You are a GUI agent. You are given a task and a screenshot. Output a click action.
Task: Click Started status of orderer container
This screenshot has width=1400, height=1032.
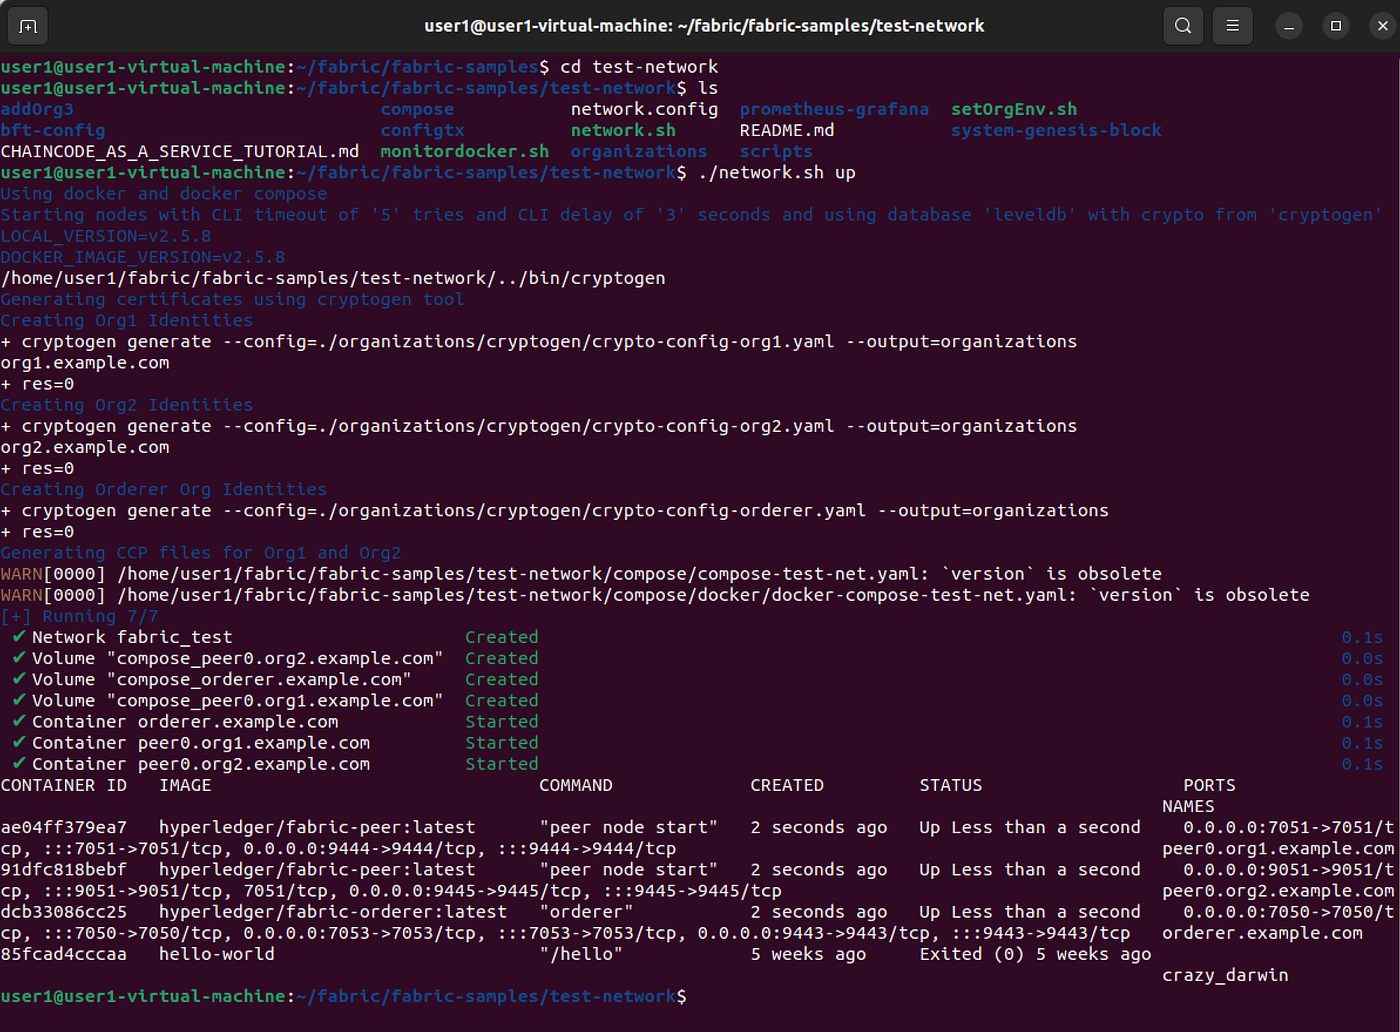pos(502,722)
